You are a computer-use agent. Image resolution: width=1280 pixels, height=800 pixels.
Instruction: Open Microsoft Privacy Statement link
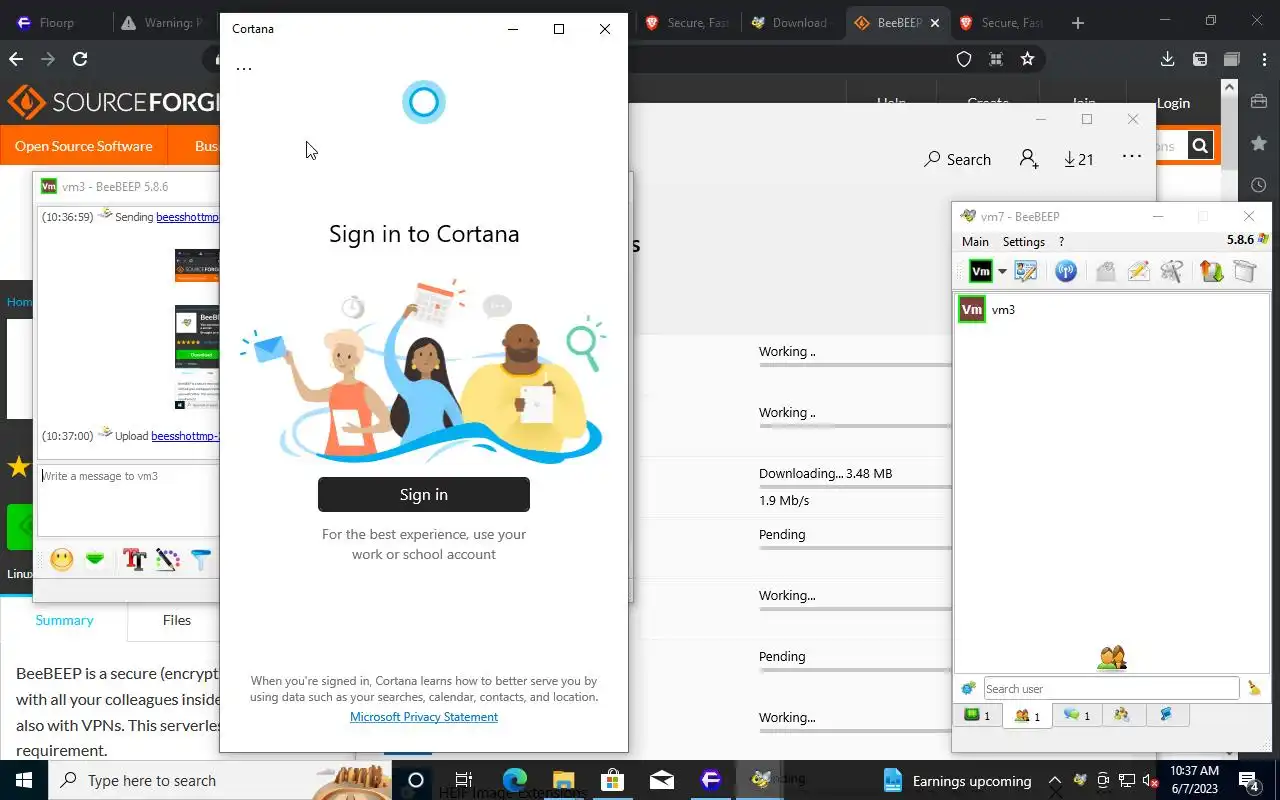423,717
